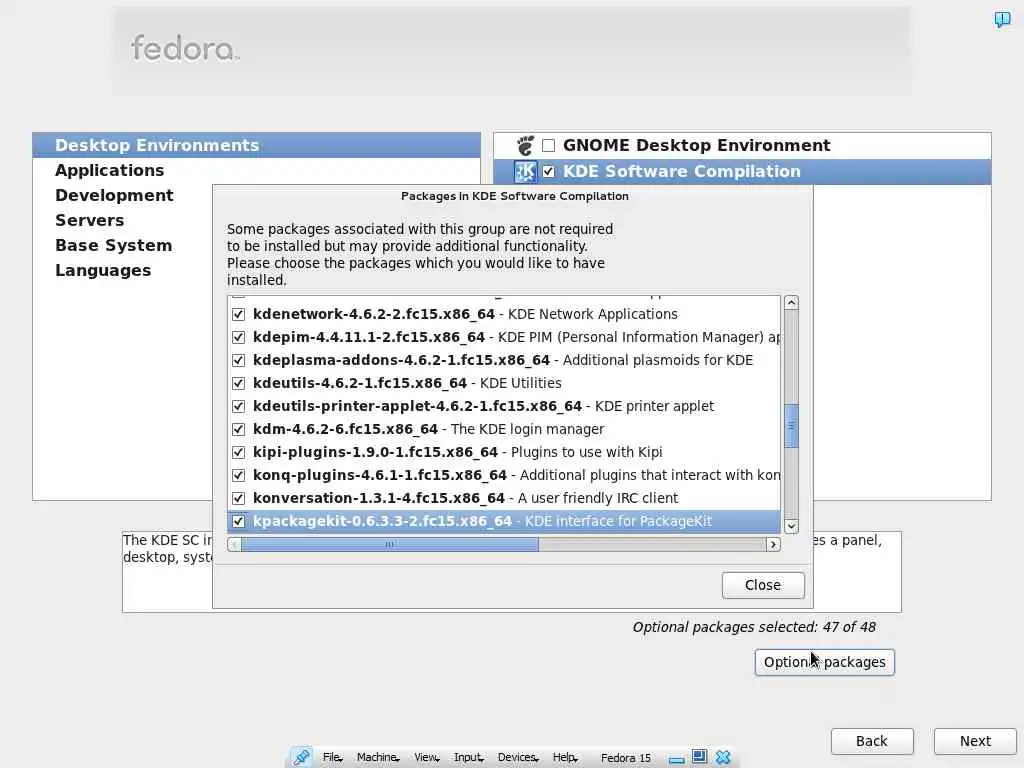Click the Fedora 15 label in VM toolbar
The height and width of the screenshot is (768, 1024).
point(626,758)
